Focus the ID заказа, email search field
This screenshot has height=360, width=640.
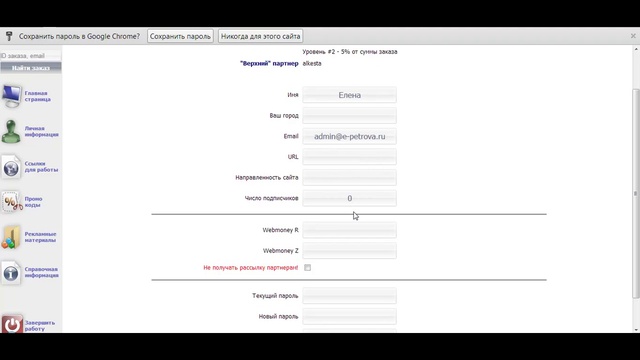tap(31, 56)
